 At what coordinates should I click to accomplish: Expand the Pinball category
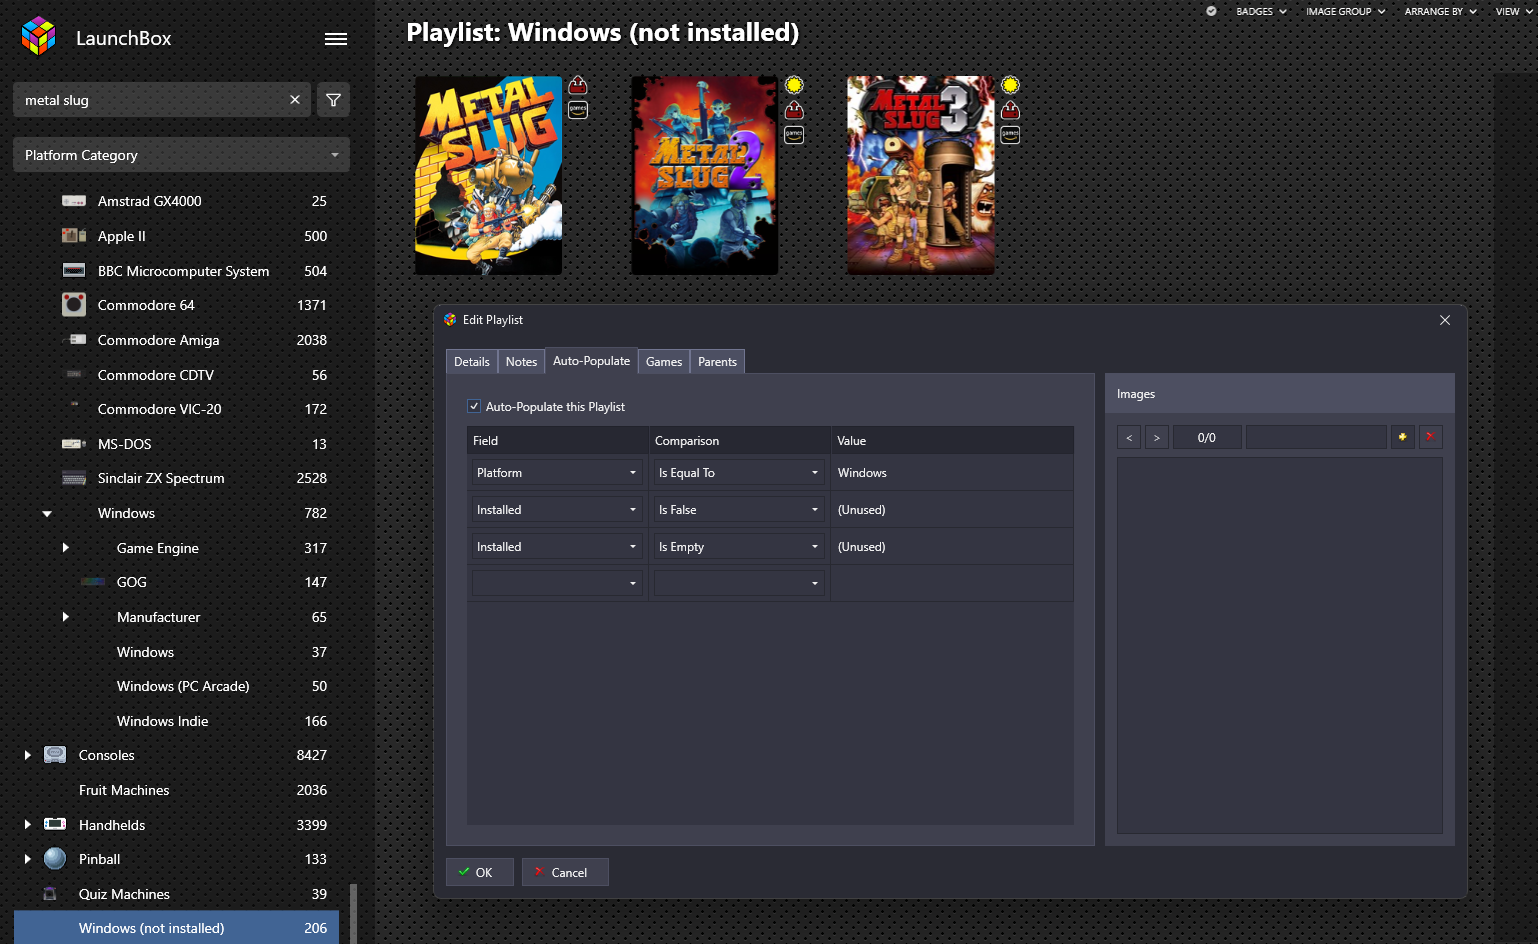[28, 859]
